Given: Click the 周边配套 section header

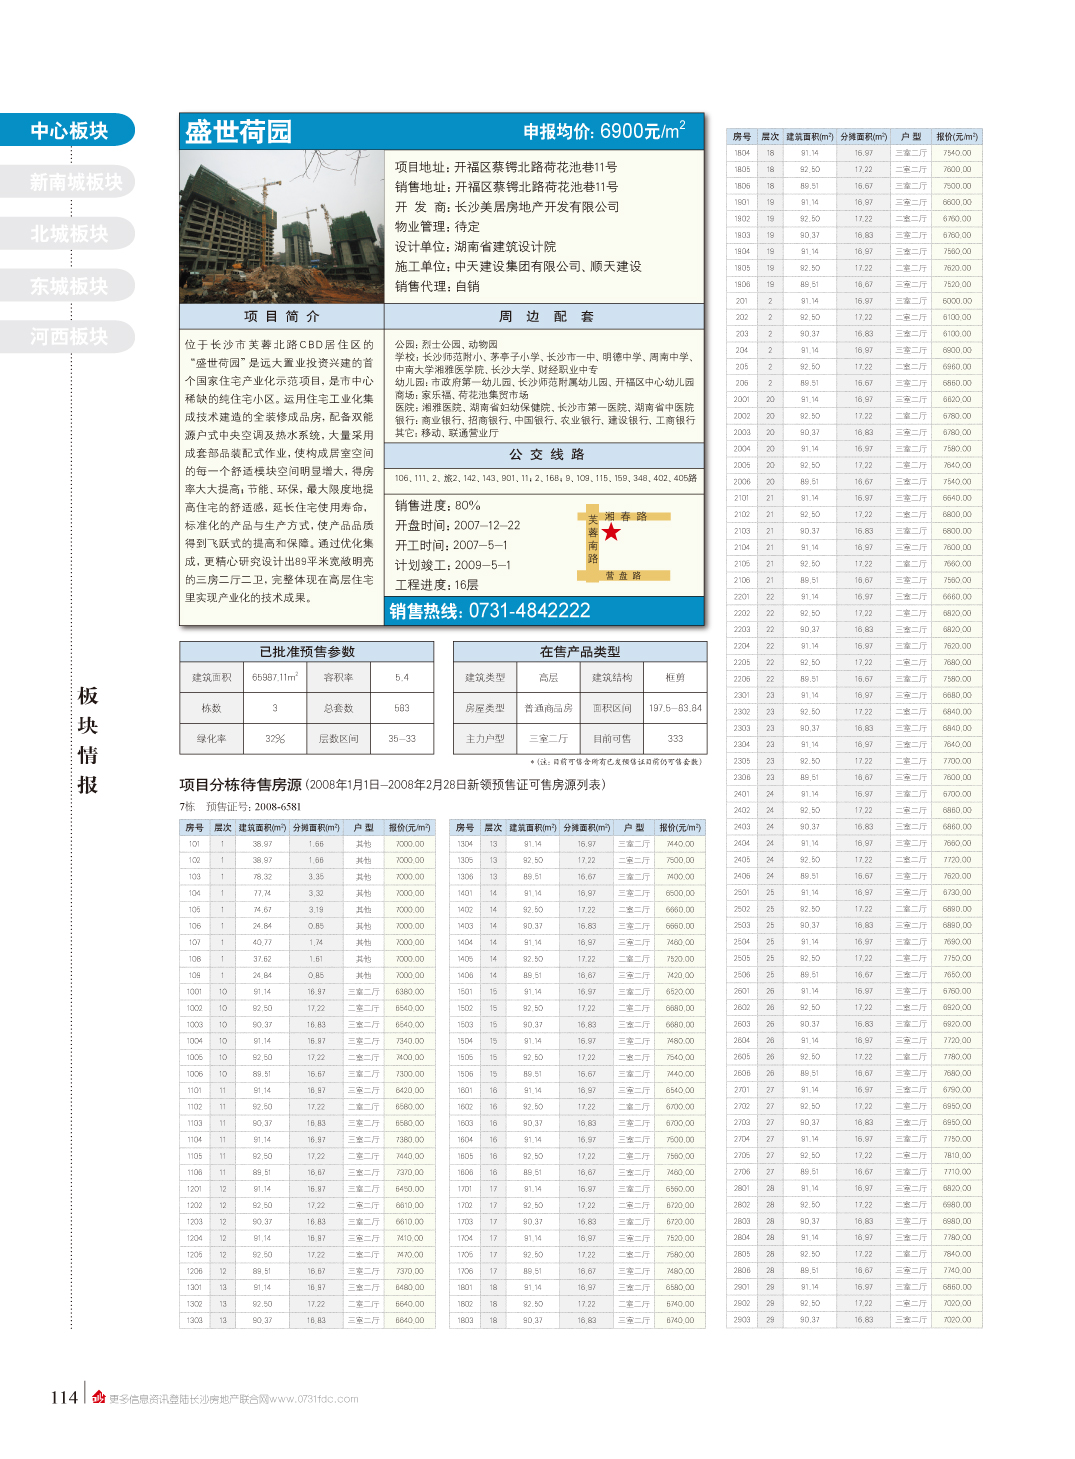Looking at the screenshot, I should click(x=545, y=316).
